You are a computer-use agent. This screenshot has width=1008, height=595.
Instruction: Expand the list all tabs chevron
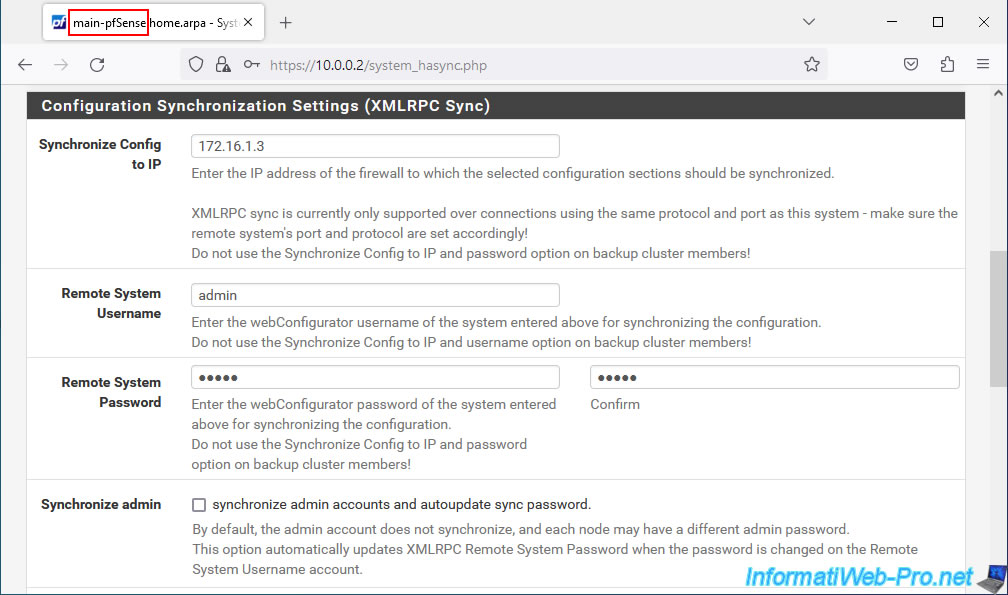pyautogui.click(x=809, y=22)
